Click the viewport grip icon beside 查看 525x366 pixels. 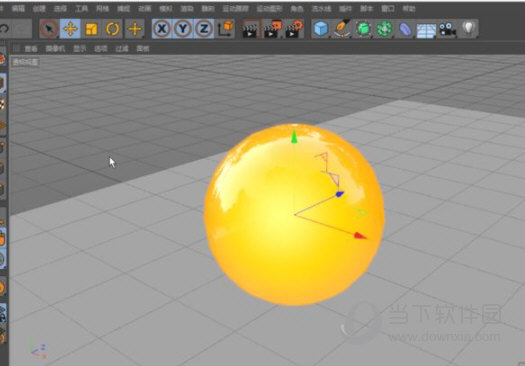click(x=16, y=49)
